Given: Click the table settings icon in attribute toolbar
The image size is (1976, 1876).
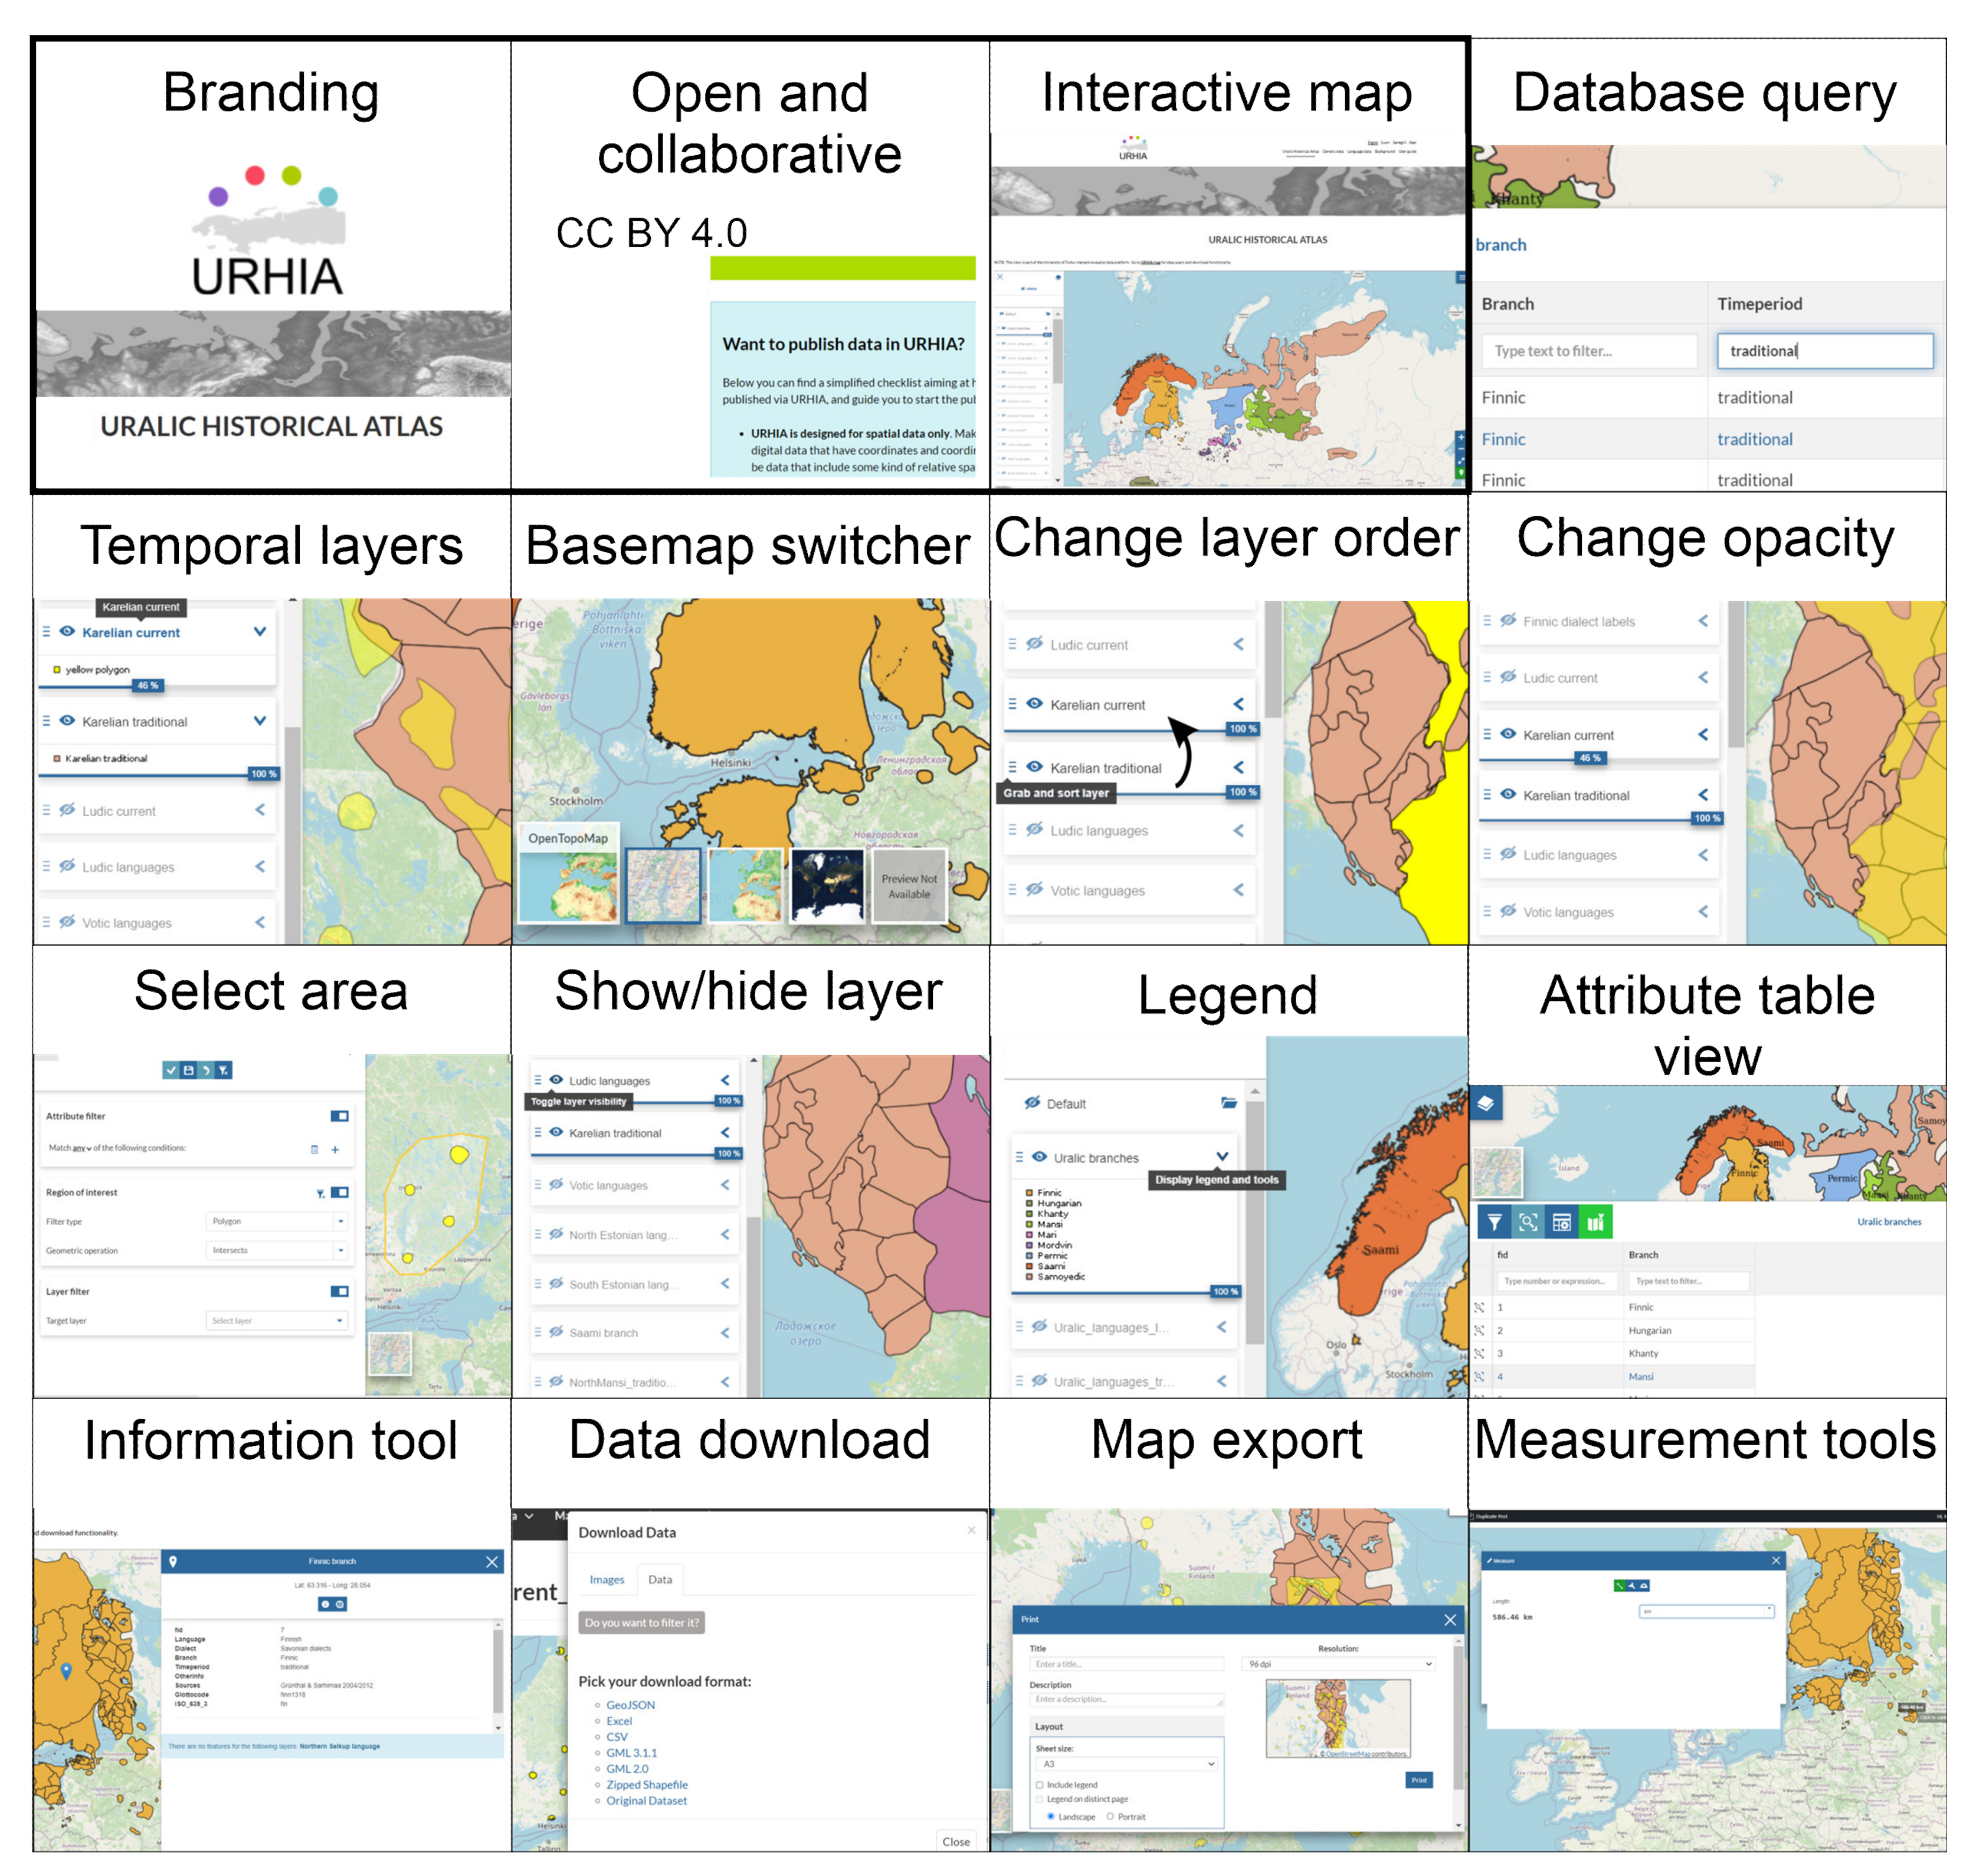Looking at the screenshot, I should [x=1561, y=1222].
